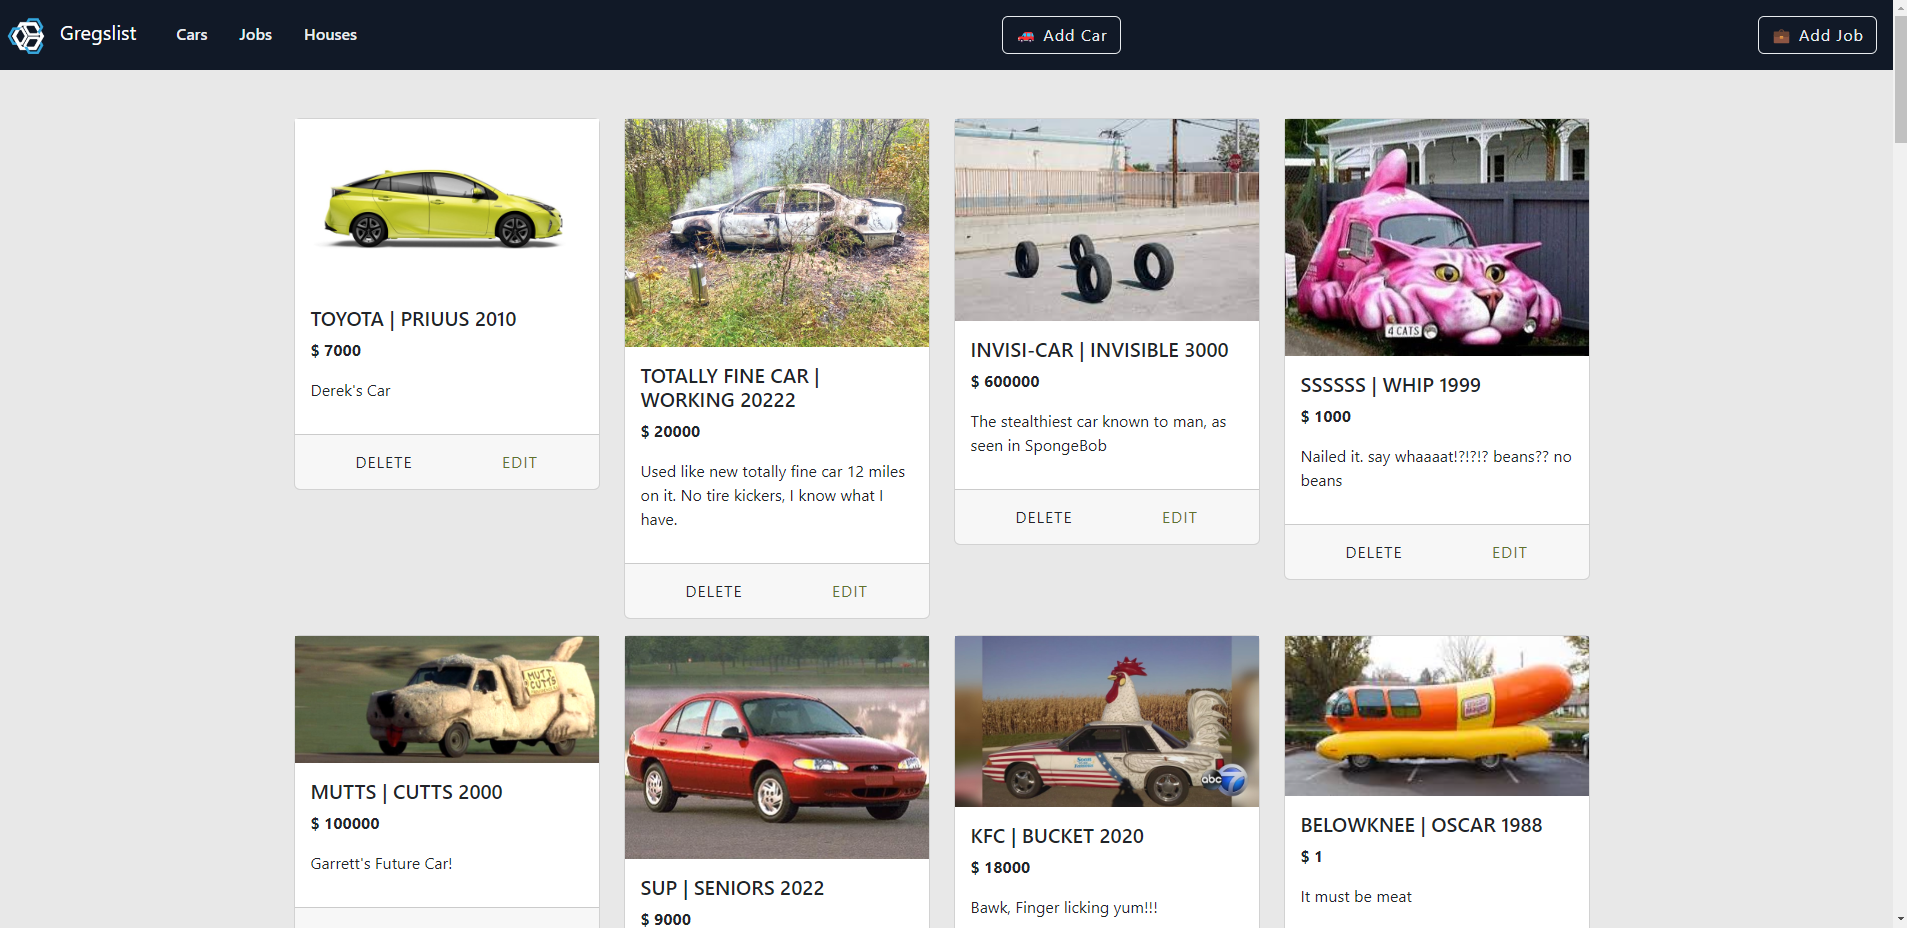
Task: Click the 'stealthiest car known to man' description
Action: coord(1098,434)
